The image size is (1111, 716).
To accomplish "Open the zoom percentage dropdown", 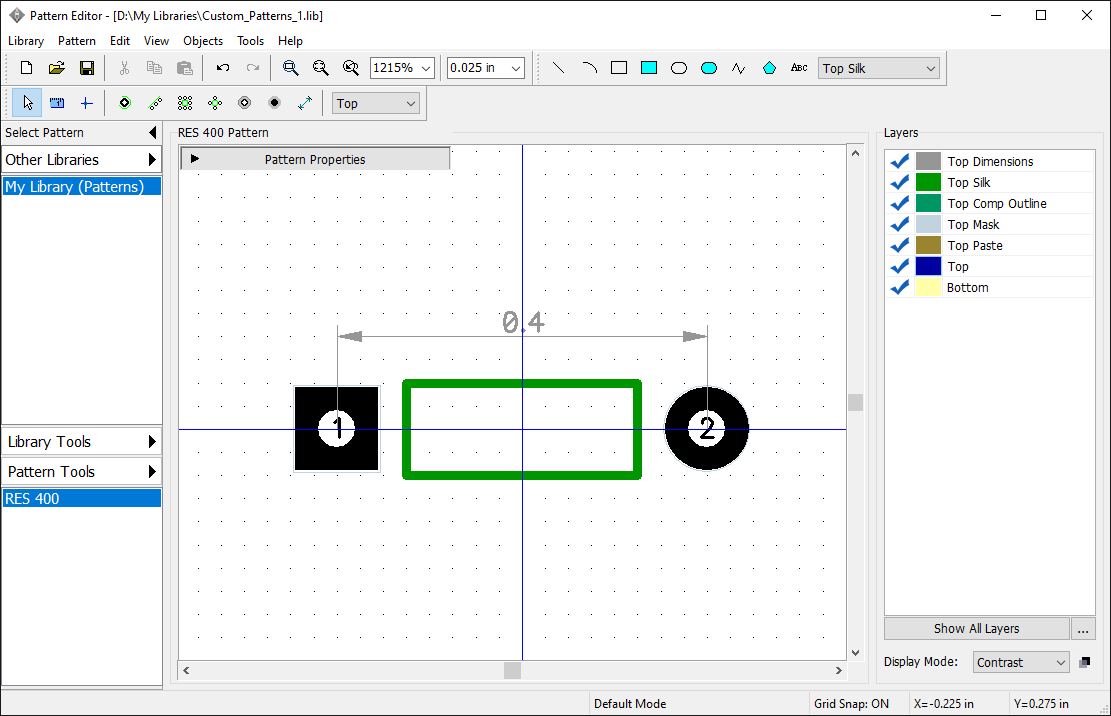I will pos(426,68).
